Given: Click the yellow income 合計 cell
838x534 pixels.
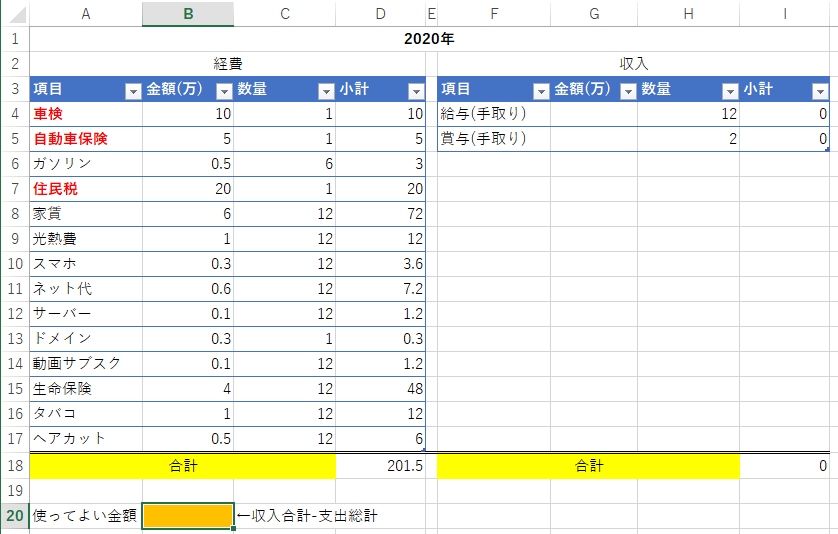Looking at the screenshot, I should coord(588,466).
